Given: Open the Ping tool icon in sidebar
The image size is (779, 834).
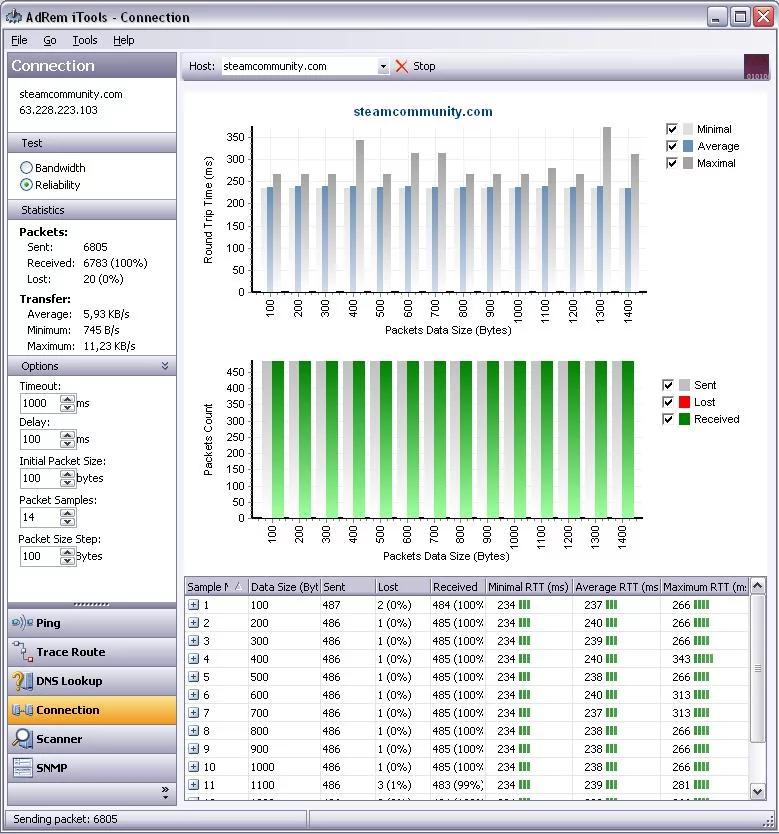Looking at the screenshot, I should (x=21, y=623).
